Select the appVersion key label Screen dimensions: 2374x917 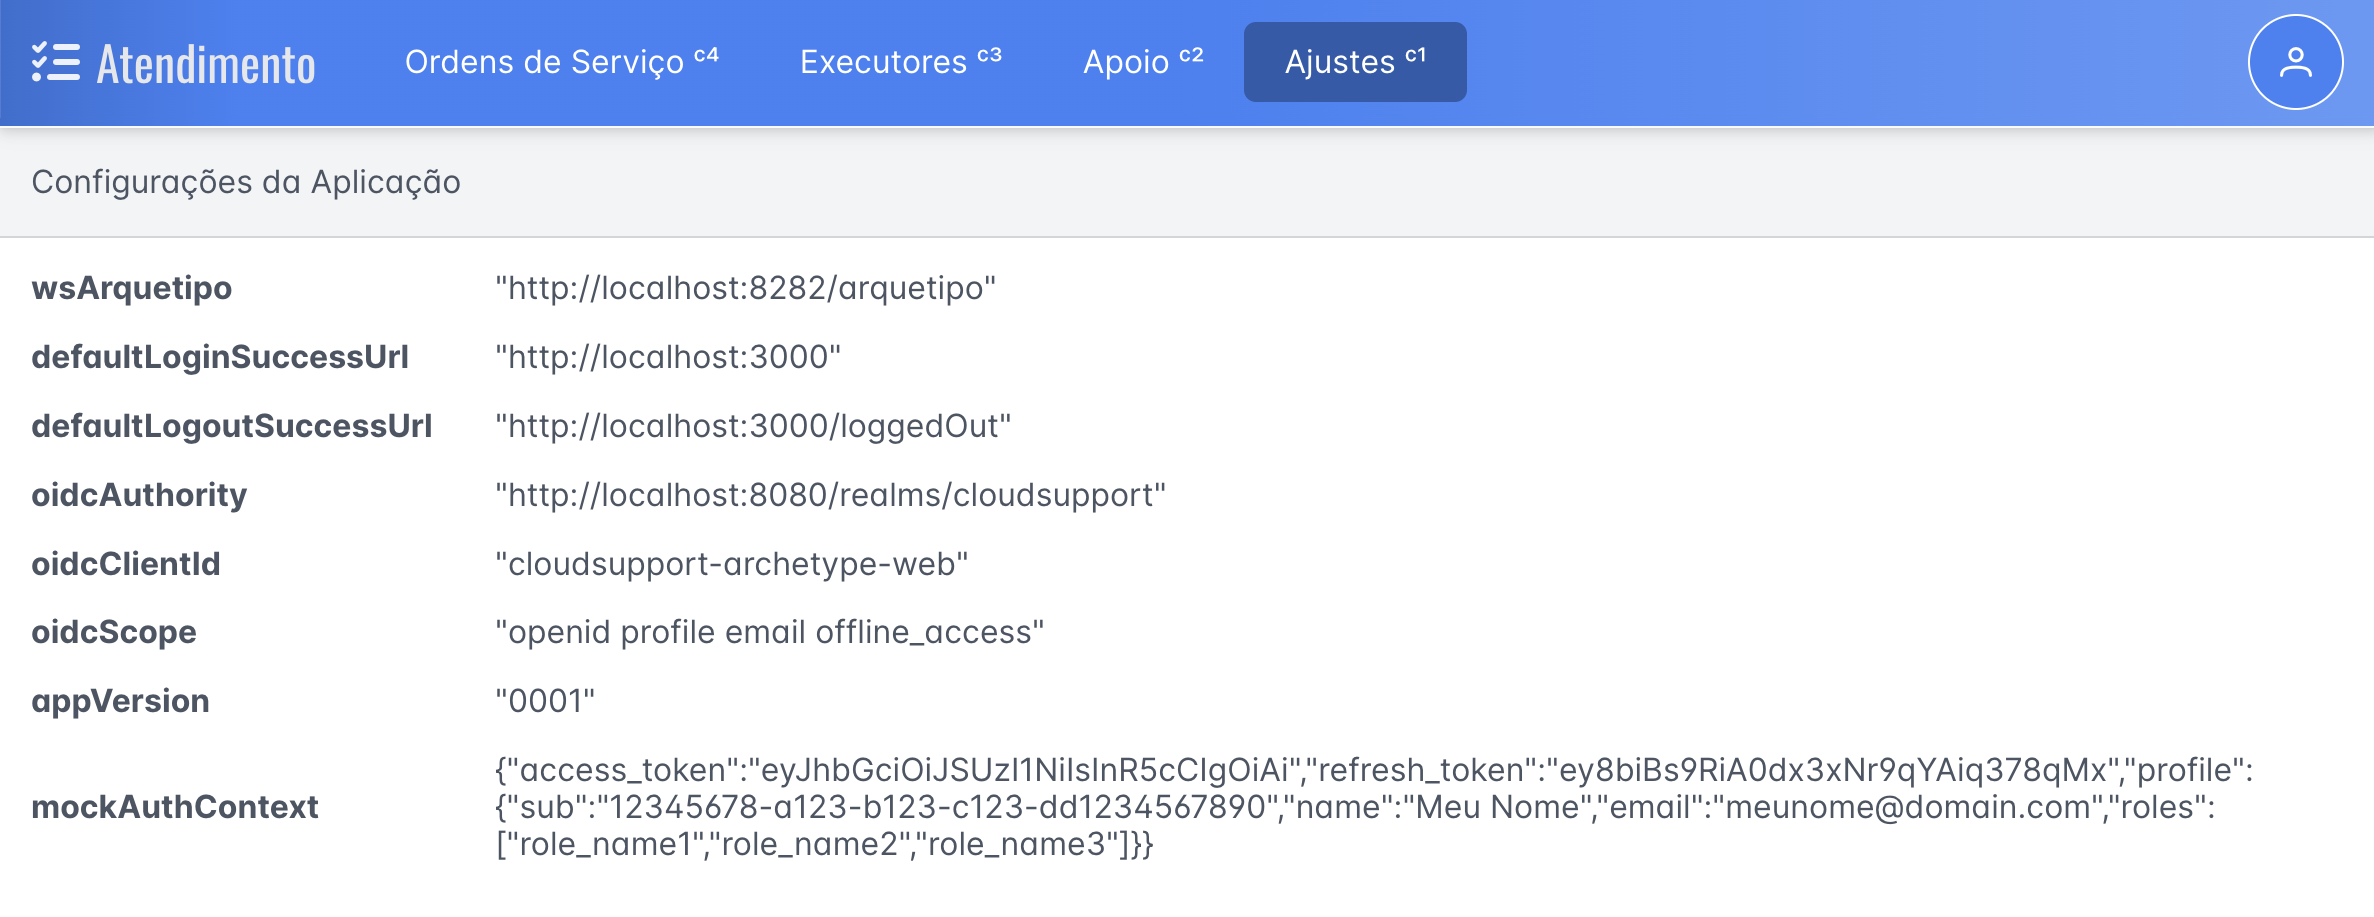121,701
